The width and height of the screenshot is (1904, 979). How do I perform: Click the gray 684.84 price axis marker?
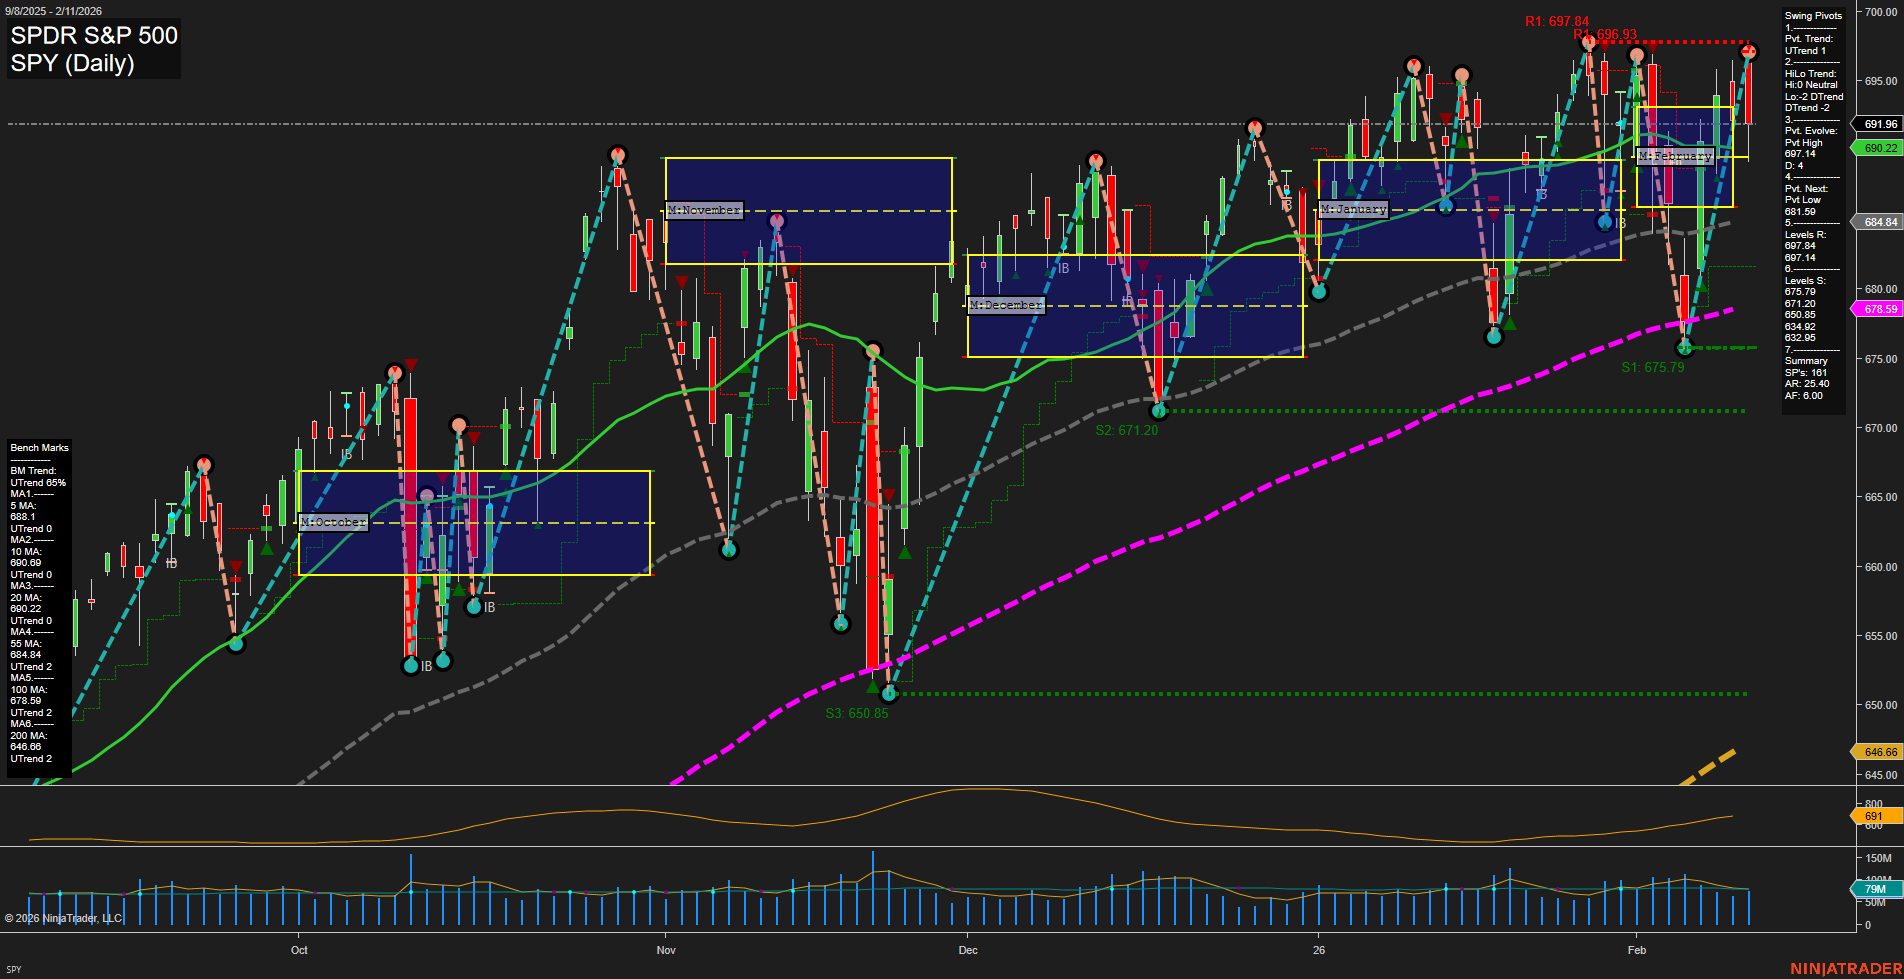coord(1879,222)
